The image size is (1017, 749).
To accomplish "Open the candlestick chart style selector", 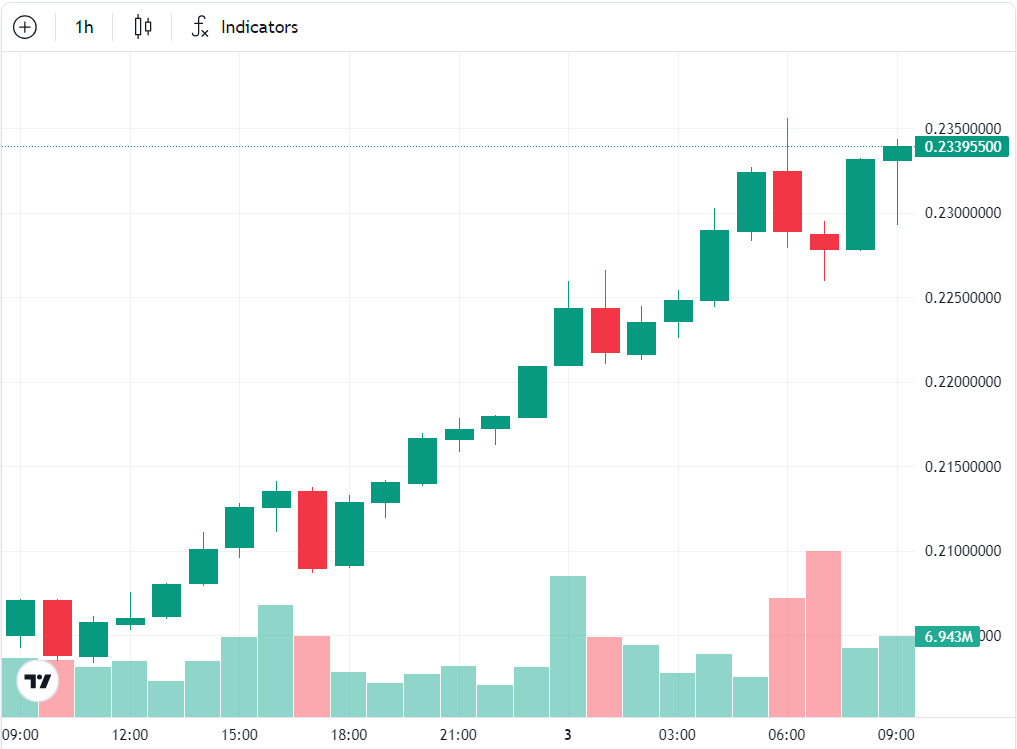I will click(143, 27).
